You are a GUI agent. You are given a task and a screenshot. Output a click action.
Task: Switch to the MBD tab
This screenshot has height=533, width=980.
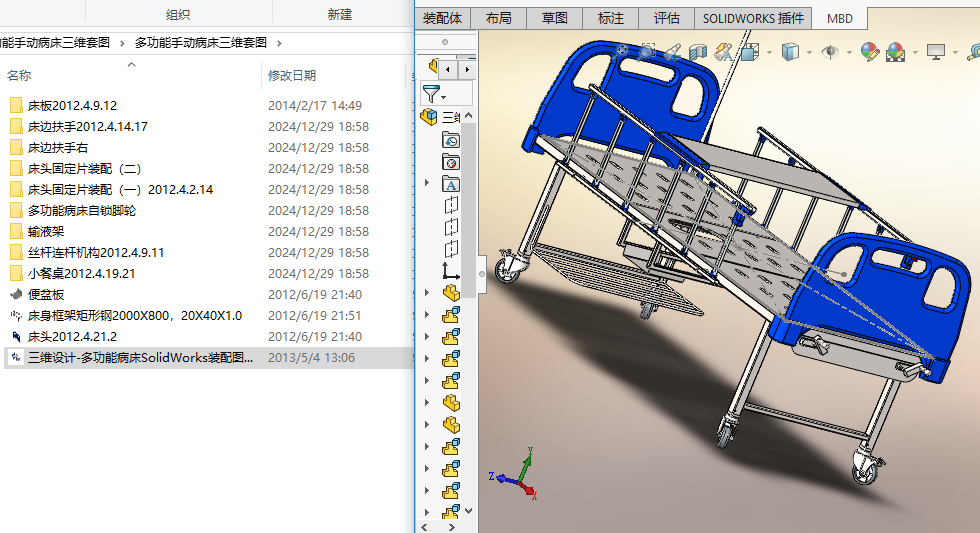(x=839, y=19)
